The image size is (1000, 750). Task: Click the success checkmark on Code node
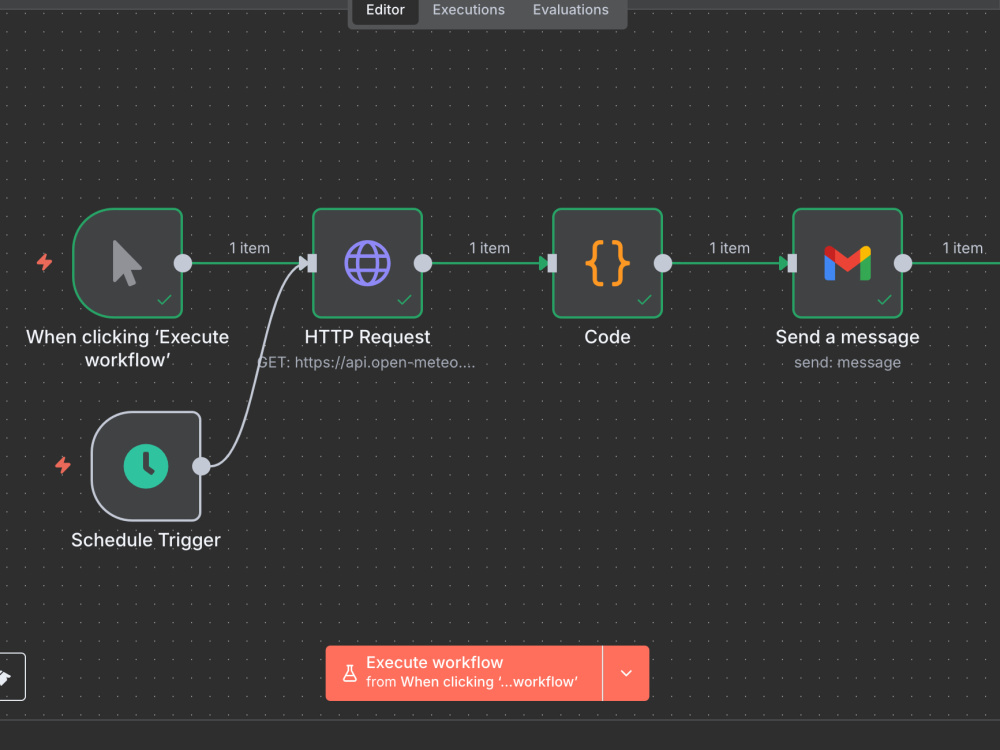[x=644, y=300]
